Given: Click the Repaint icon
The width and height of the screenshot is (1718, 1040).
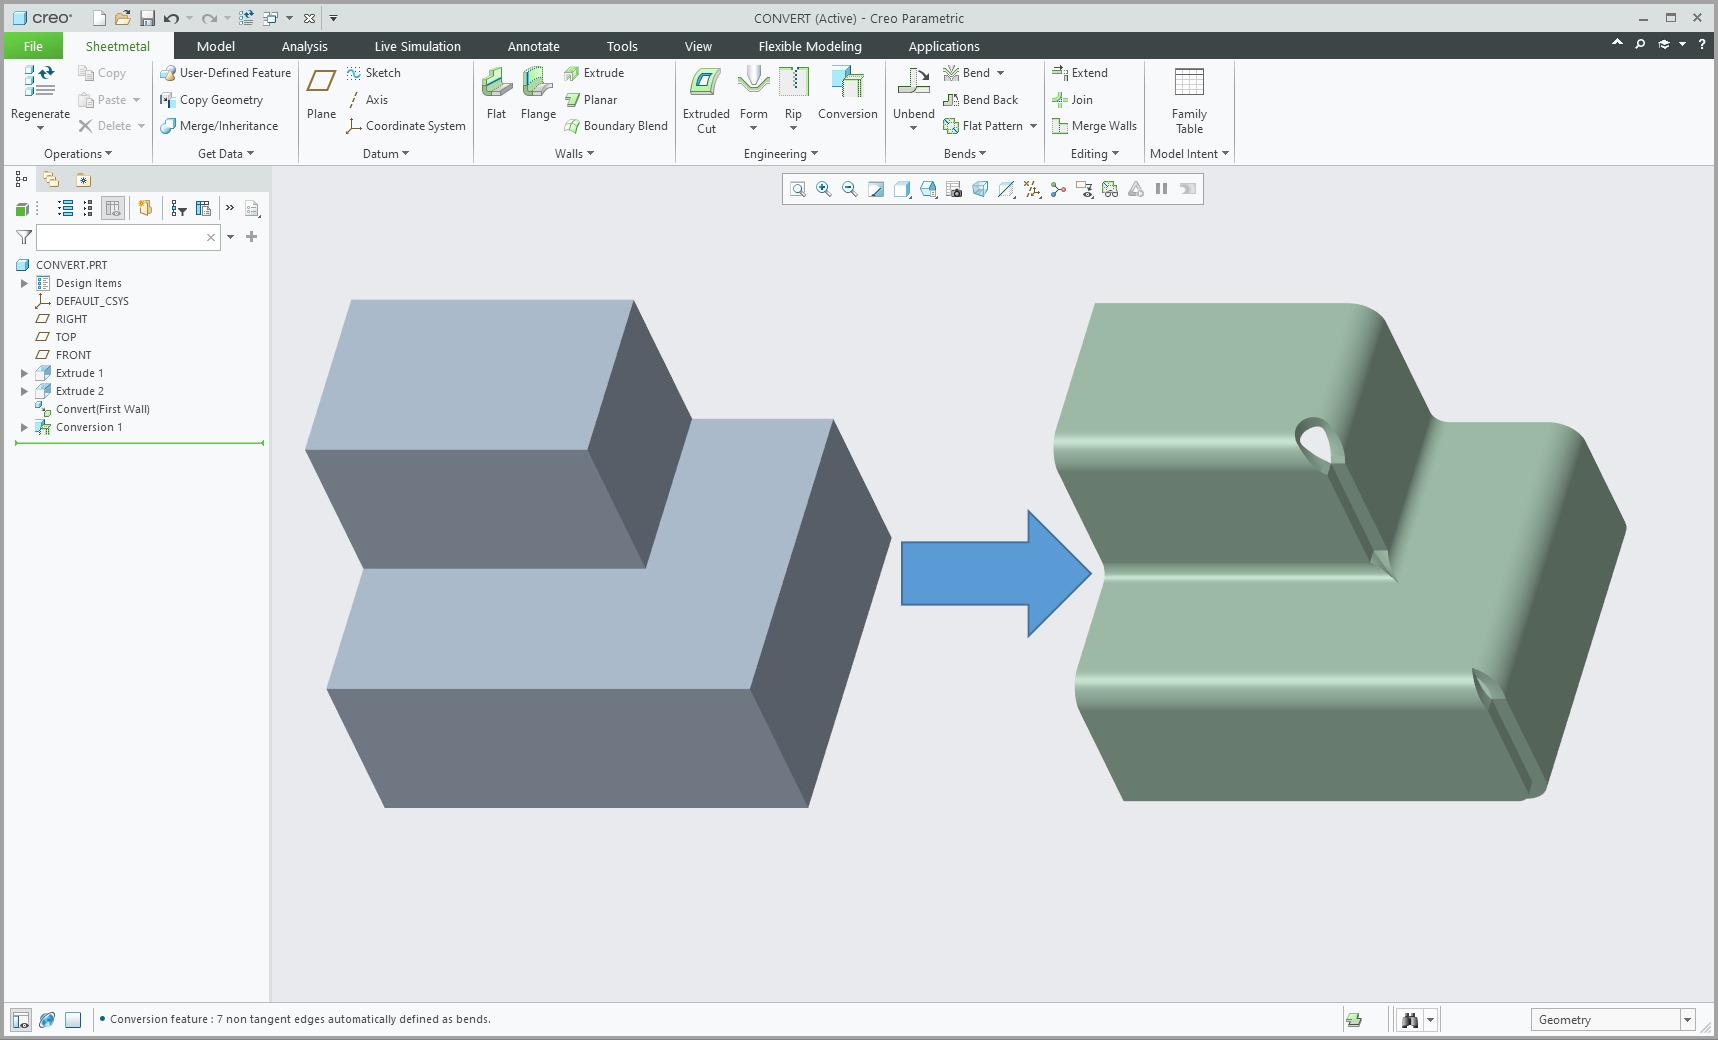Looking at the screenshot, I should [x=876, y=189].
